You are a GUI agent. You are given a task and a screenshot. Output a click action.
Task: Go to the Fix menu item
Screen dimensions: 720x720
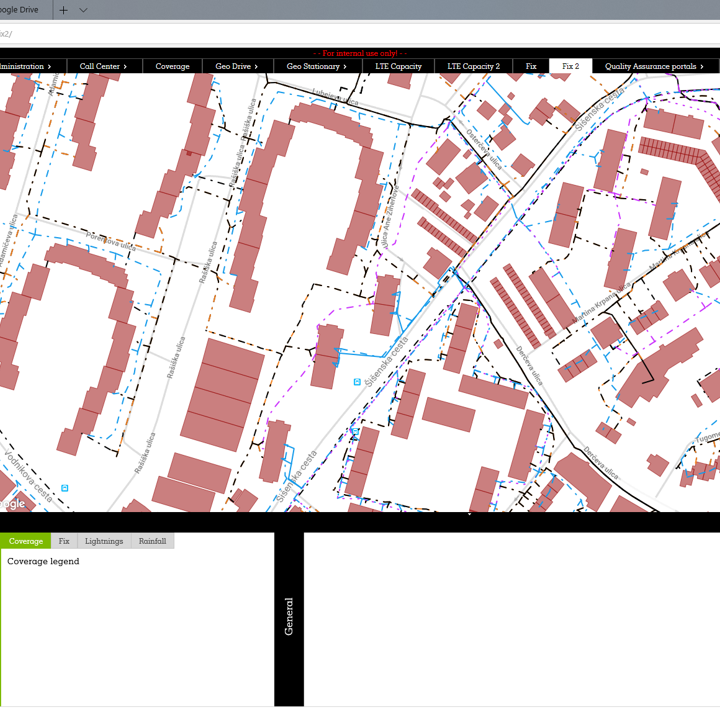coord(531,66)
